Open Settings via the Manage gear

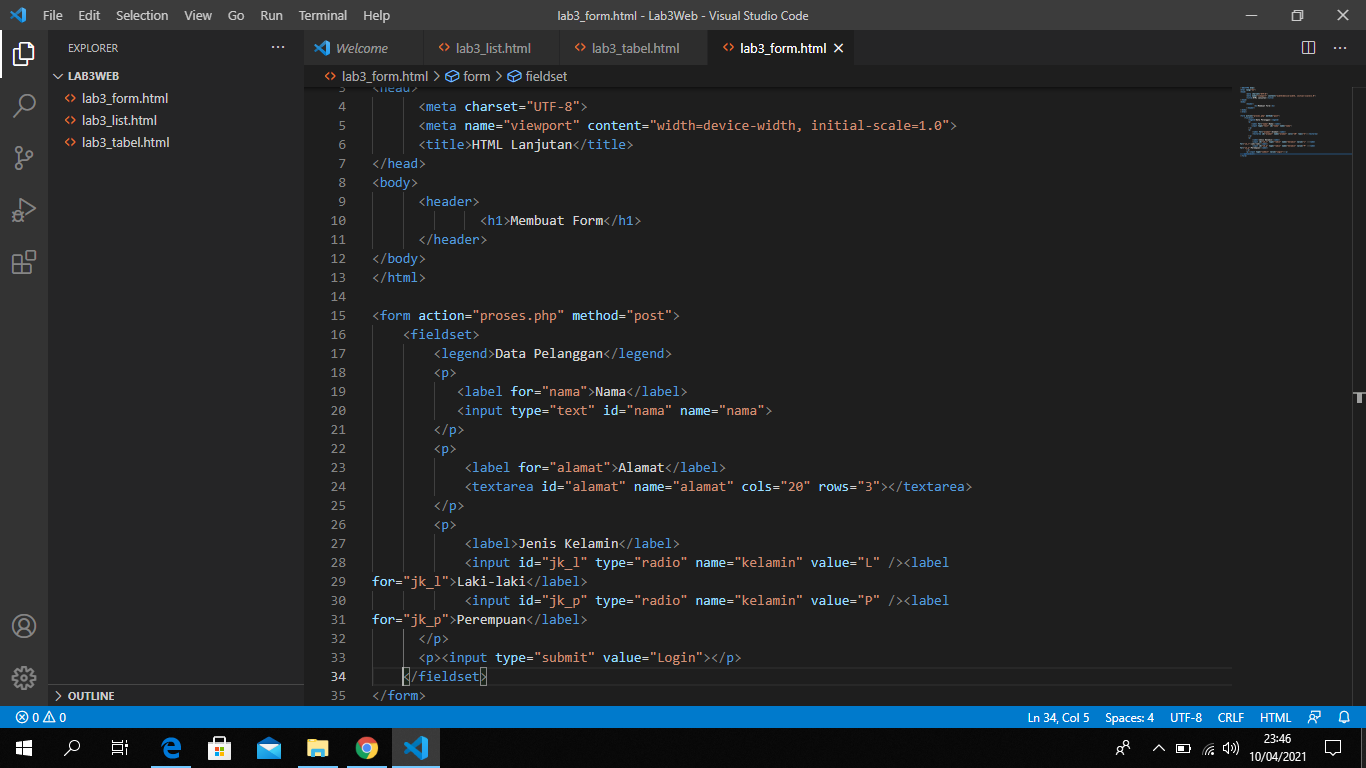tap(24, 678)
